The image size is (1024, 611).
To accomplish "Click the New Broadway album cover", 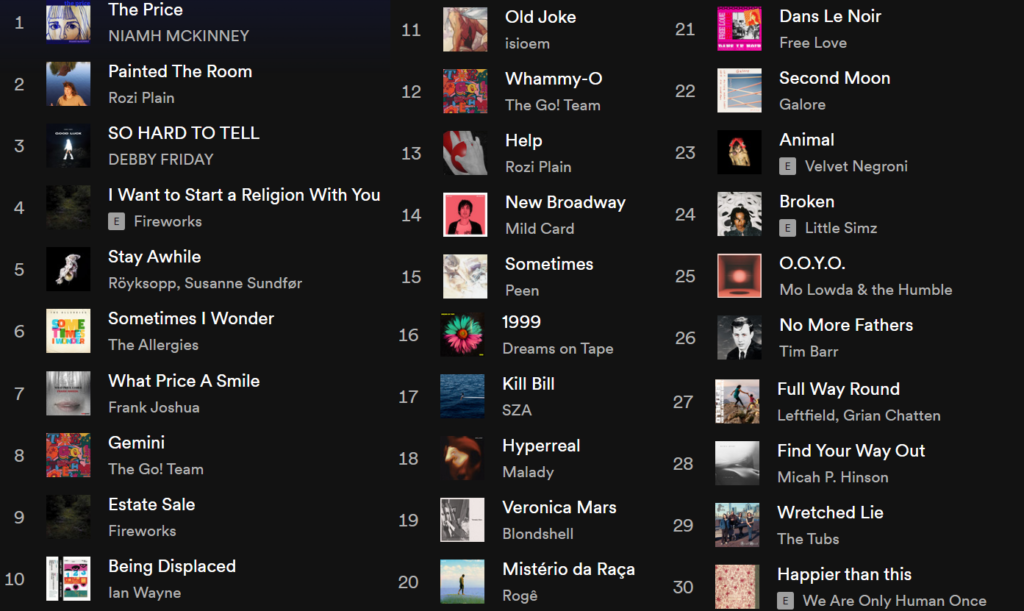I will coord(465,214).
